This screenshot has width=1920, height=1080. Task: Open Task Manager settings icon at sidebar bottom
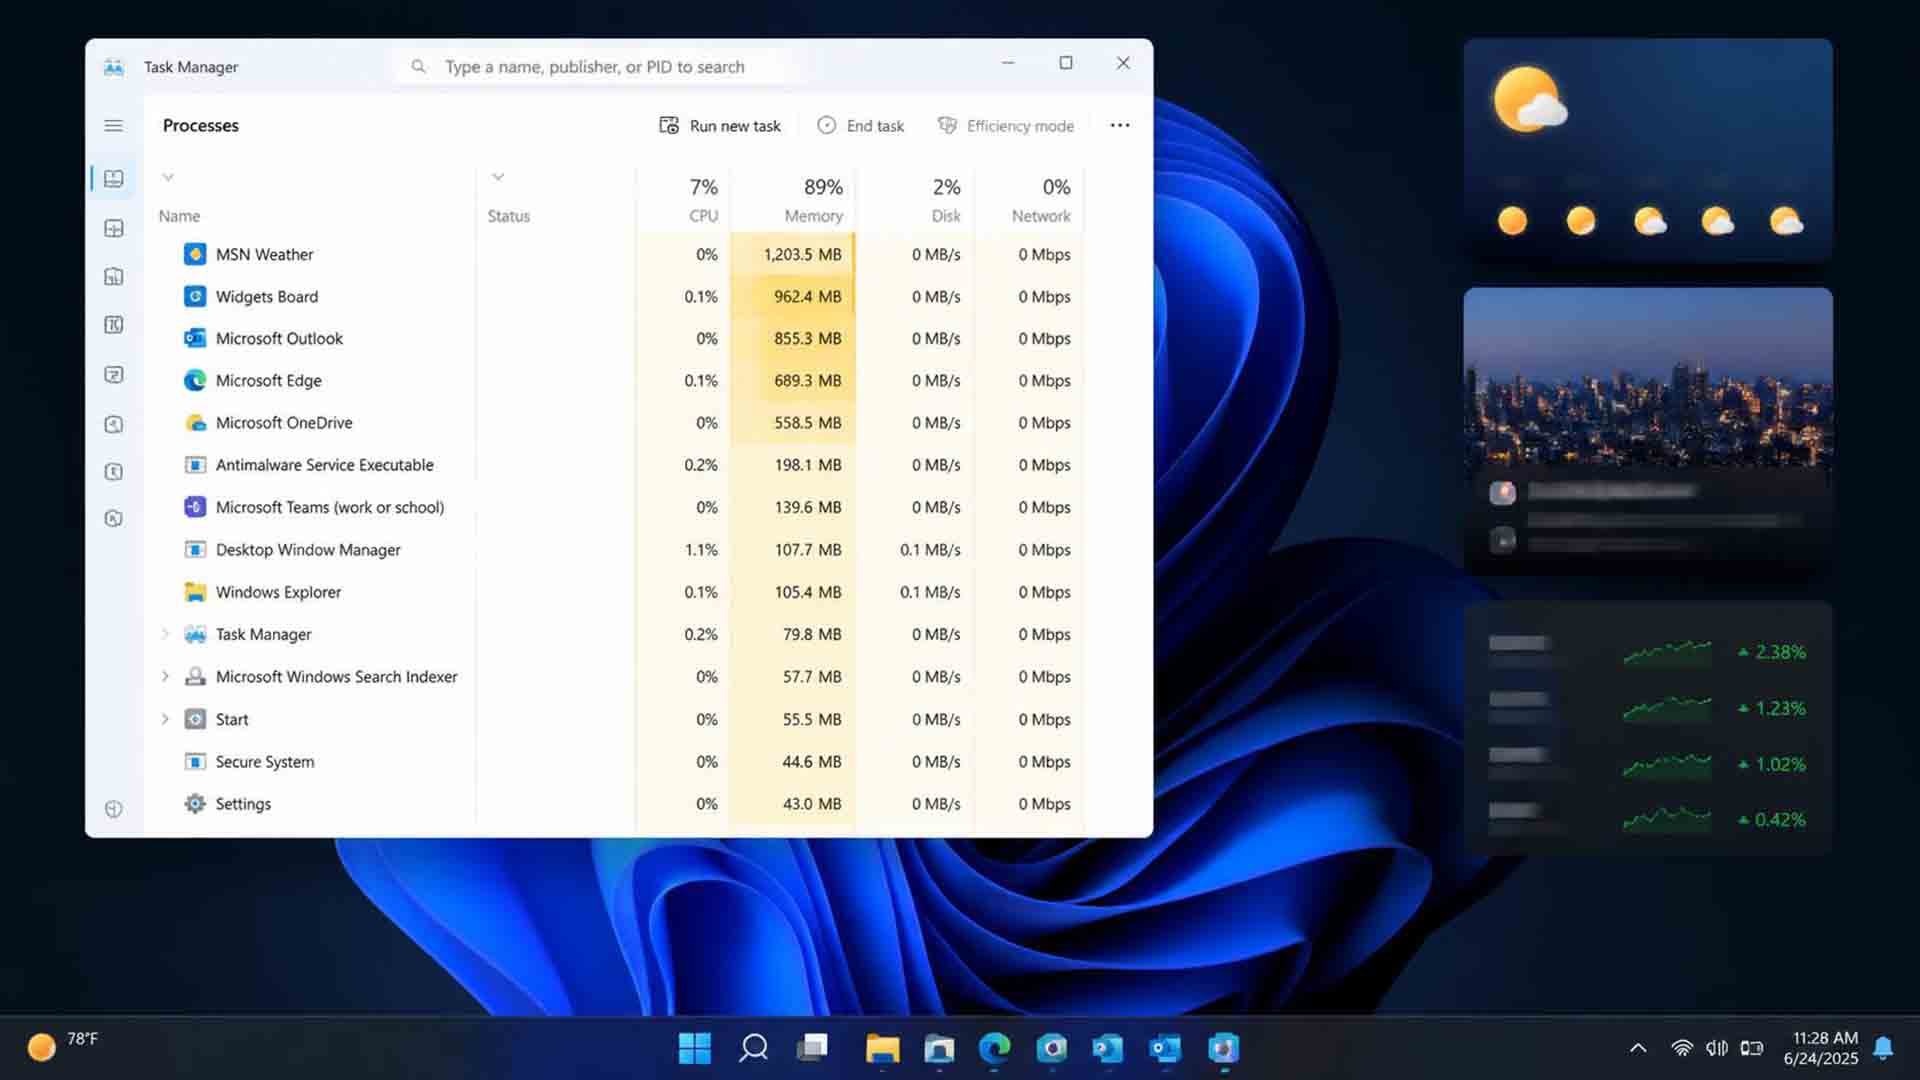coord(113,809)
